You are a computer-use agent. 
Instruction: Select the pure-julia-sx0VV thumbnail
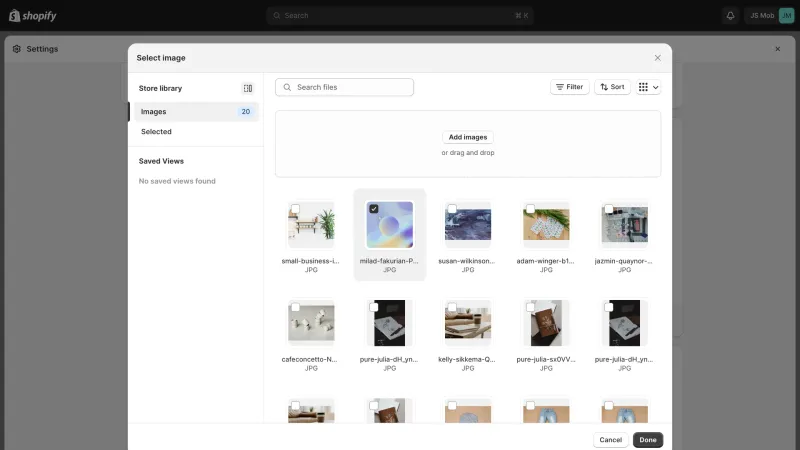coord(546,323)
